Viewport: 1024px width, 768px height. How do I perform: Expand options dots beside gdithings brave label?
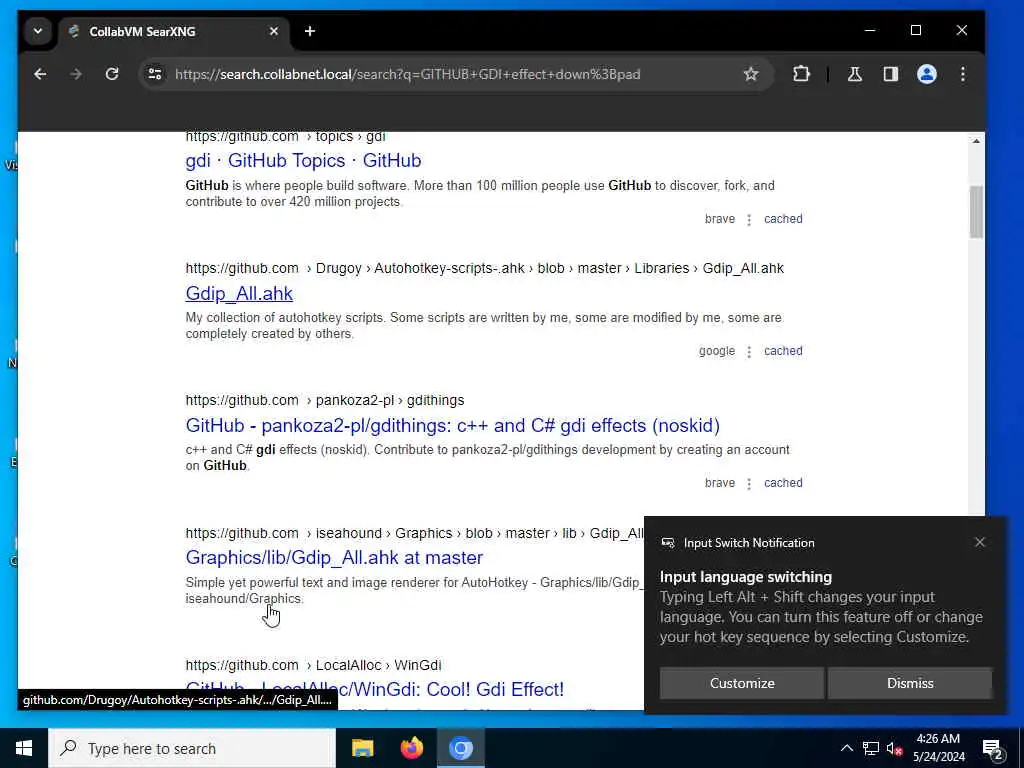(749, 484)
